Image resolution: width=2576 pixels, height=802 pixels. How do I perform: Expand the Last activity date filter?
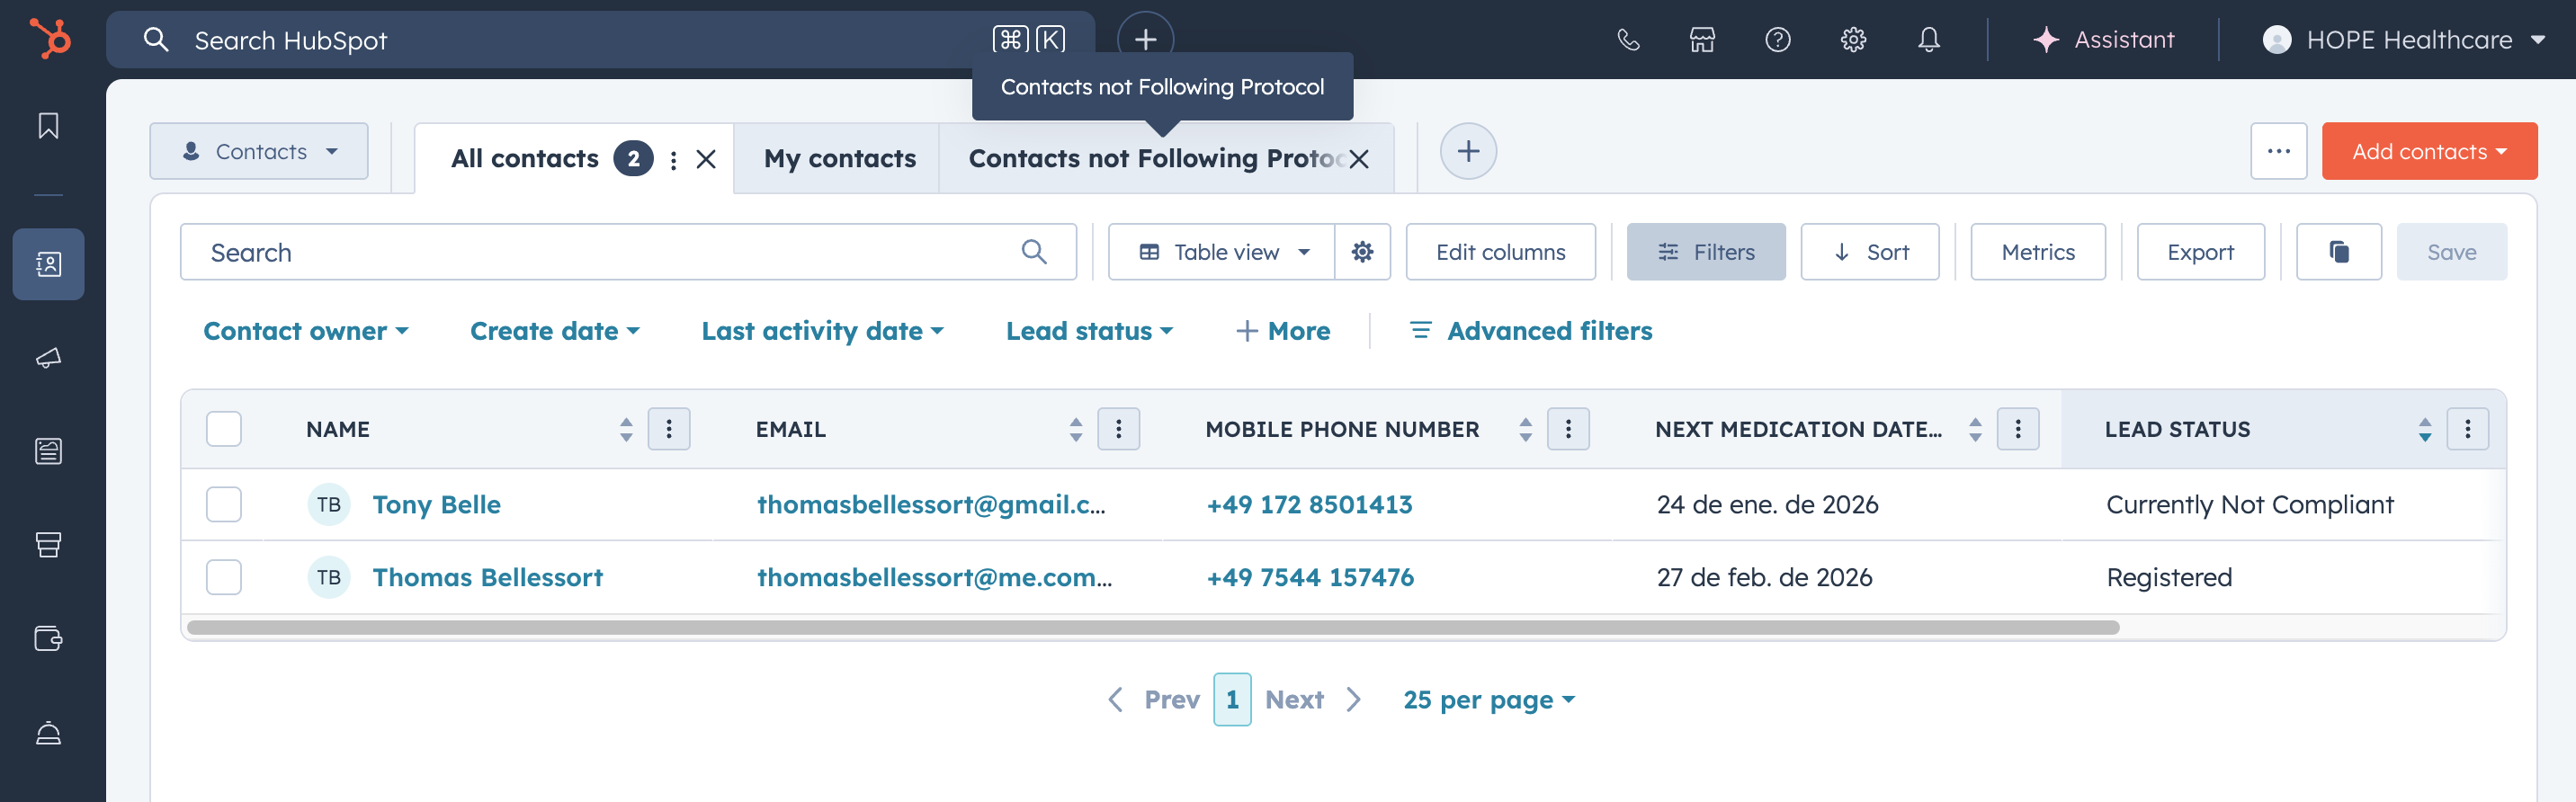[822, 331]
